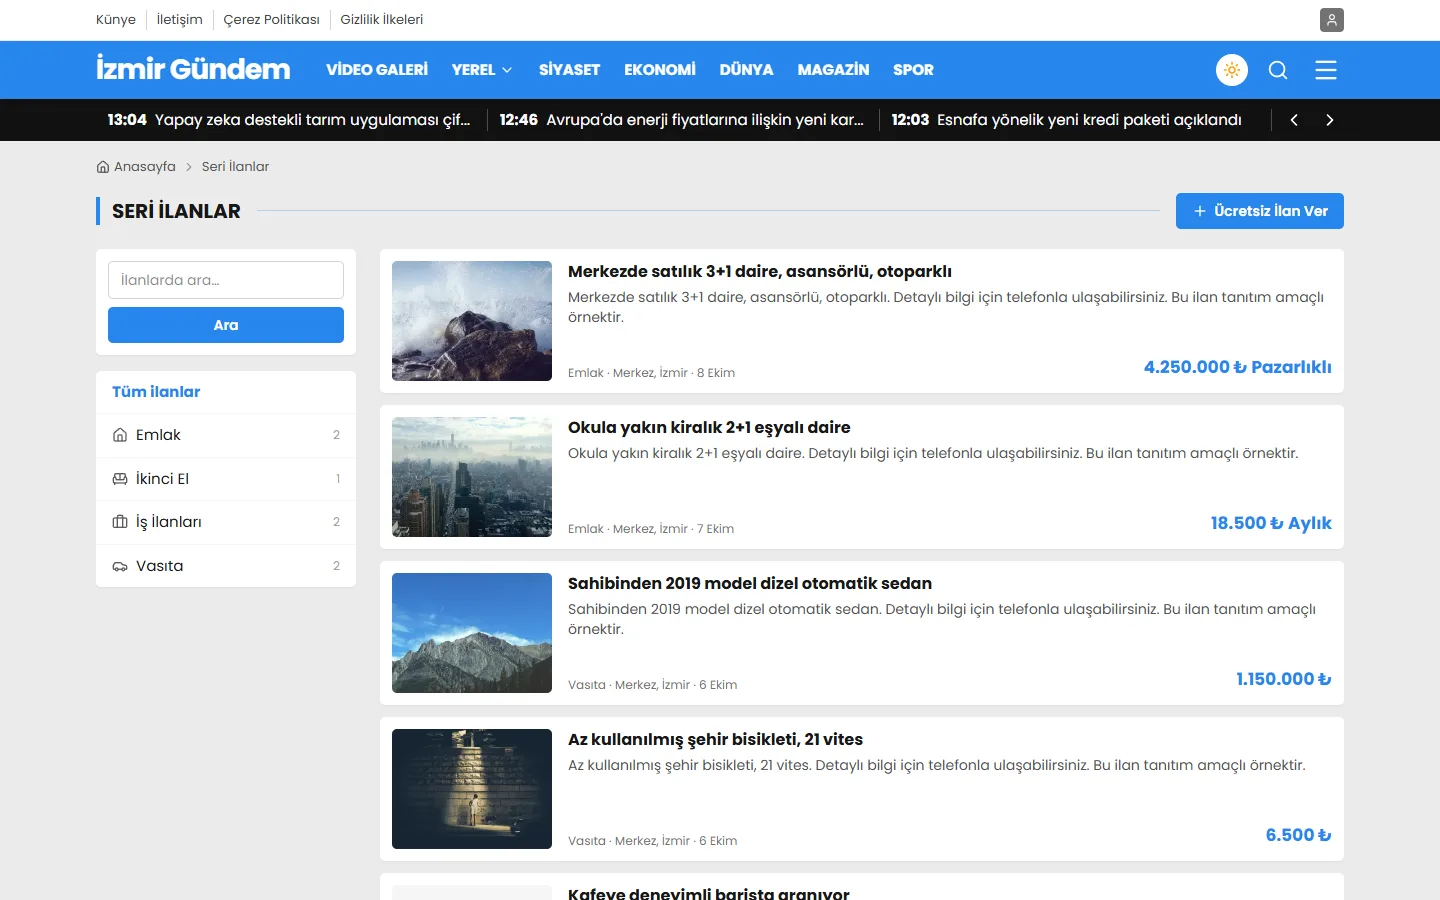This screenshot has width=1440, height=900.
Task: Open the İletişim link
Action: click(x=180, y=20)
